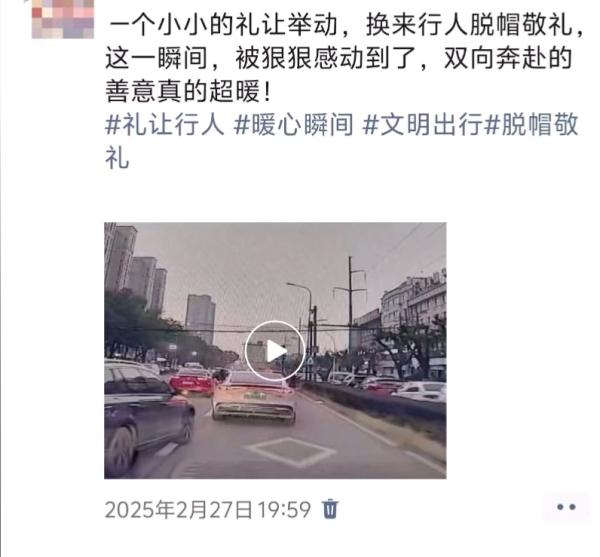600x557 pixels.
Task: Click the trash delete icon beside timestamp
Action: tap(330, 509)
